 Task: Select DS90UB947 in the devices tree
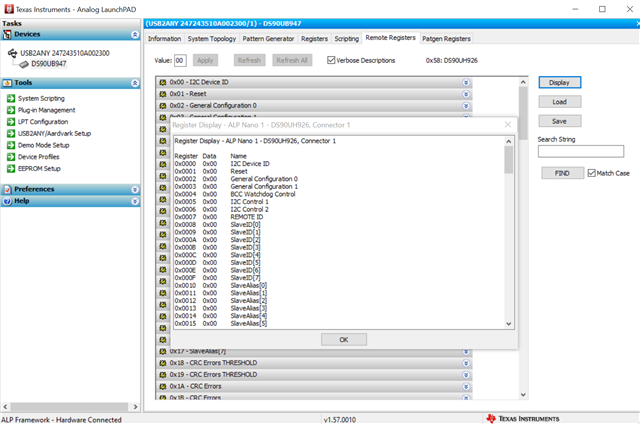49,64
